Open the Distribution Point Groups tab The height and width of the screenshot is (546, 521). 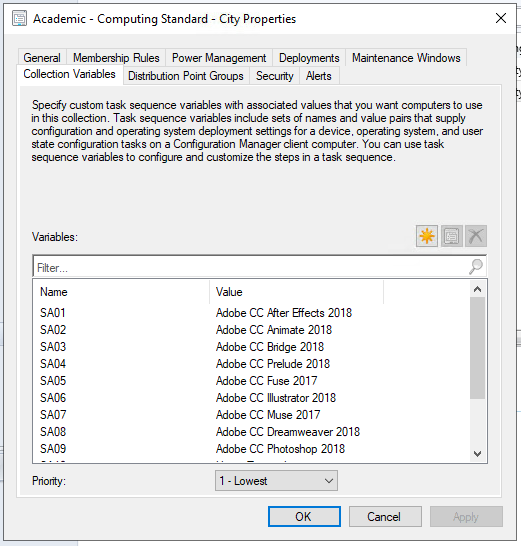pos(186,76)
